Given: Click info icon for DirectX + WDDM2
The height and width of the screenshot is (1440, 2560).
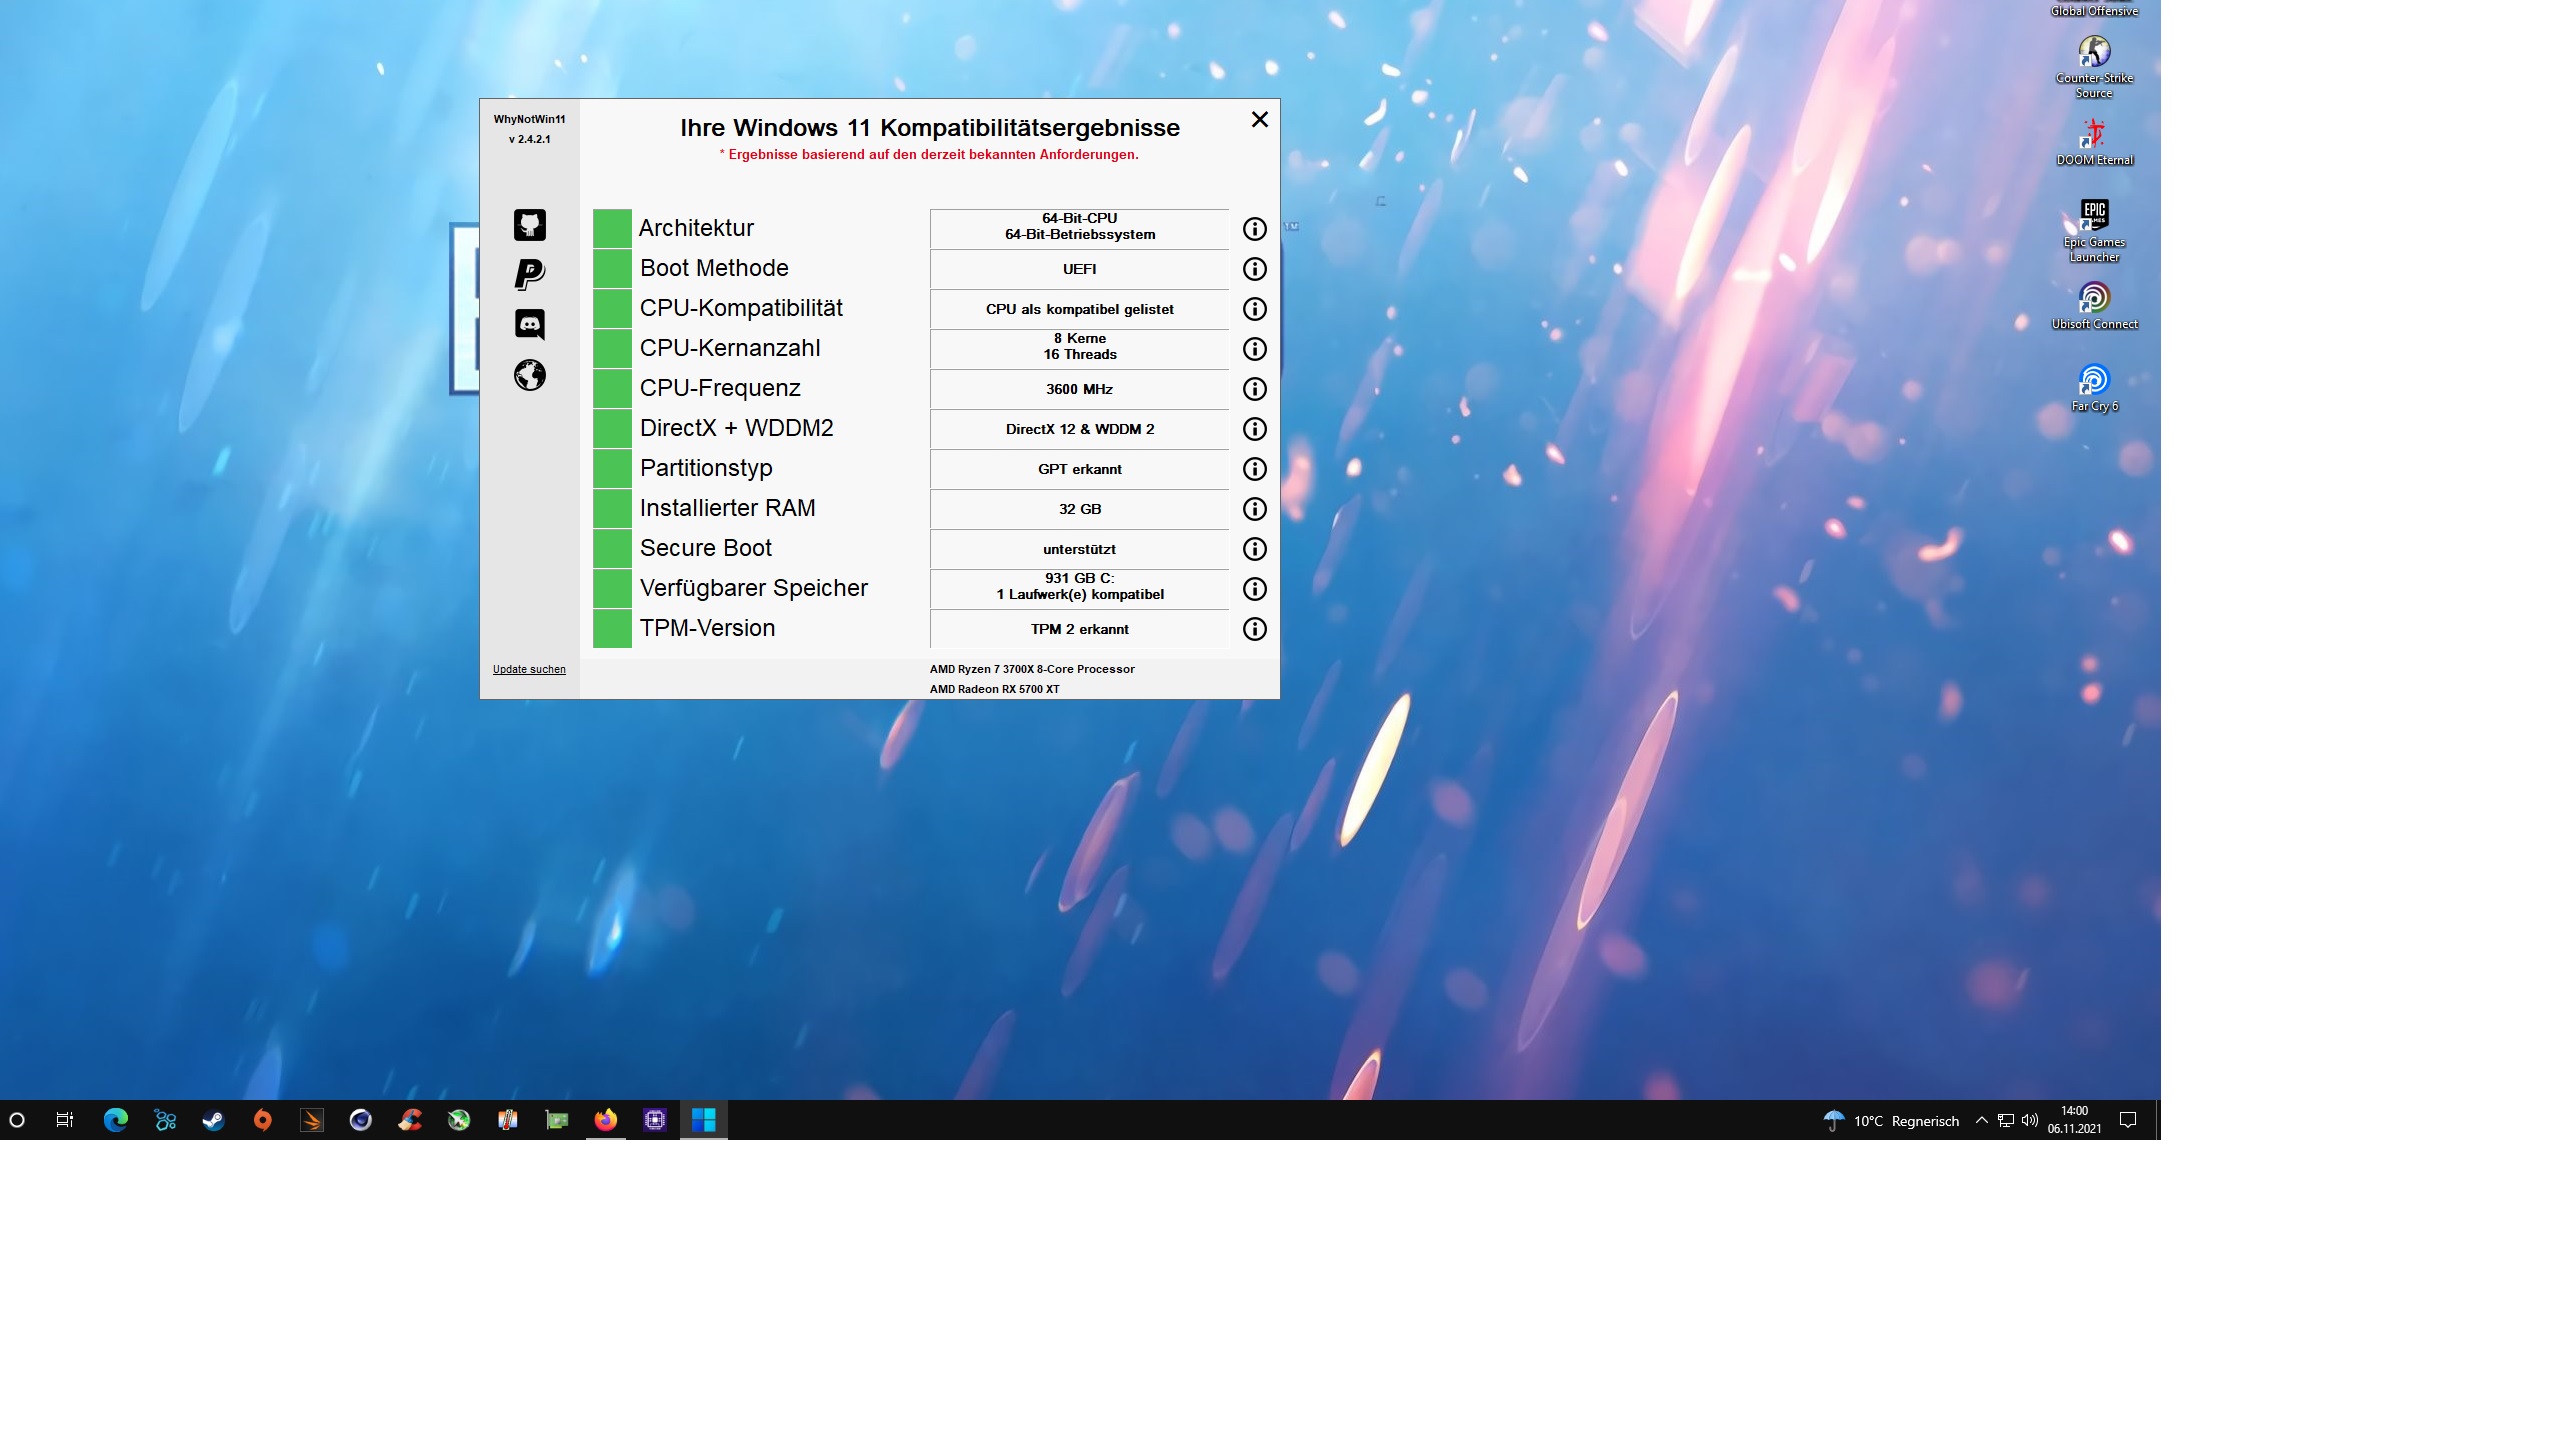Looking at the screenshot, I should (x=1254, y=429).
